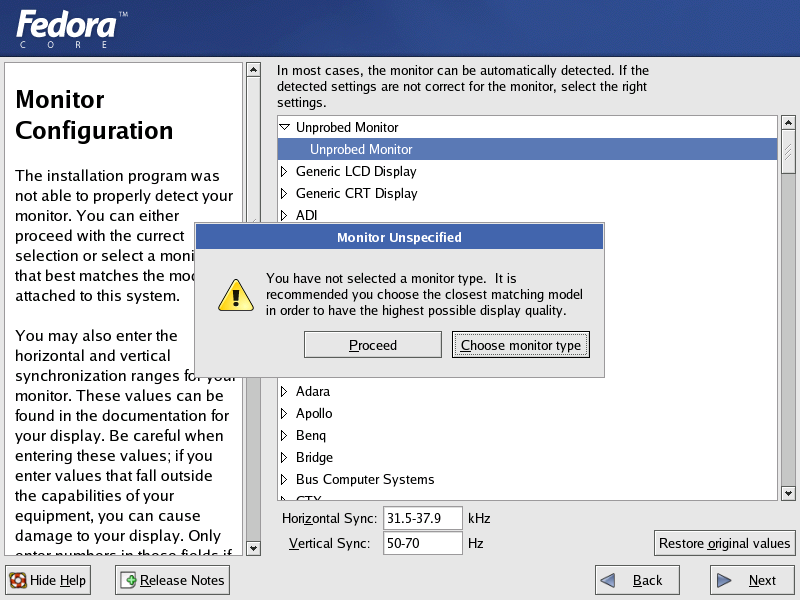Expand the ADI manufacturer entry
The width and height of the screenshot is (800, 600).
[x=284, y=215]
